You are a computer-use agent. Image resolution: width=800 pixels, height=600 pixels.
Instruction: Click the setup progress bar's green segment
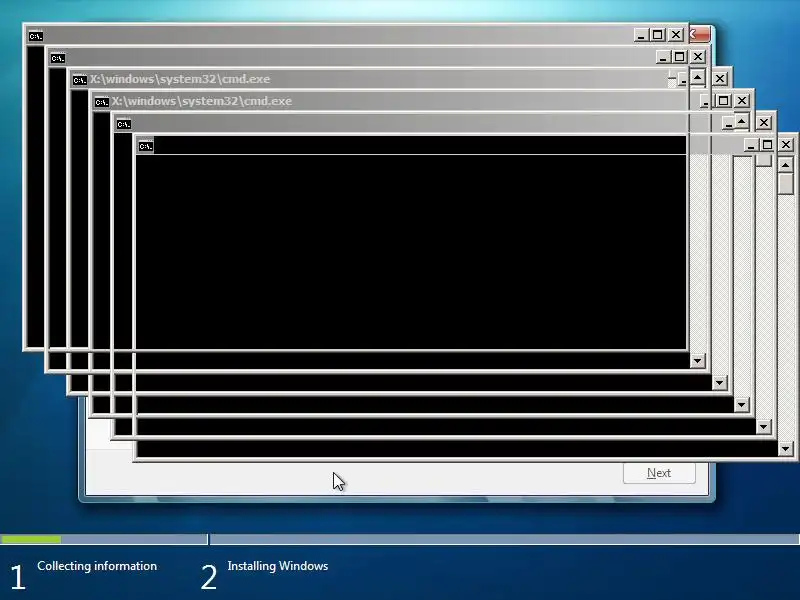point(31,539)
